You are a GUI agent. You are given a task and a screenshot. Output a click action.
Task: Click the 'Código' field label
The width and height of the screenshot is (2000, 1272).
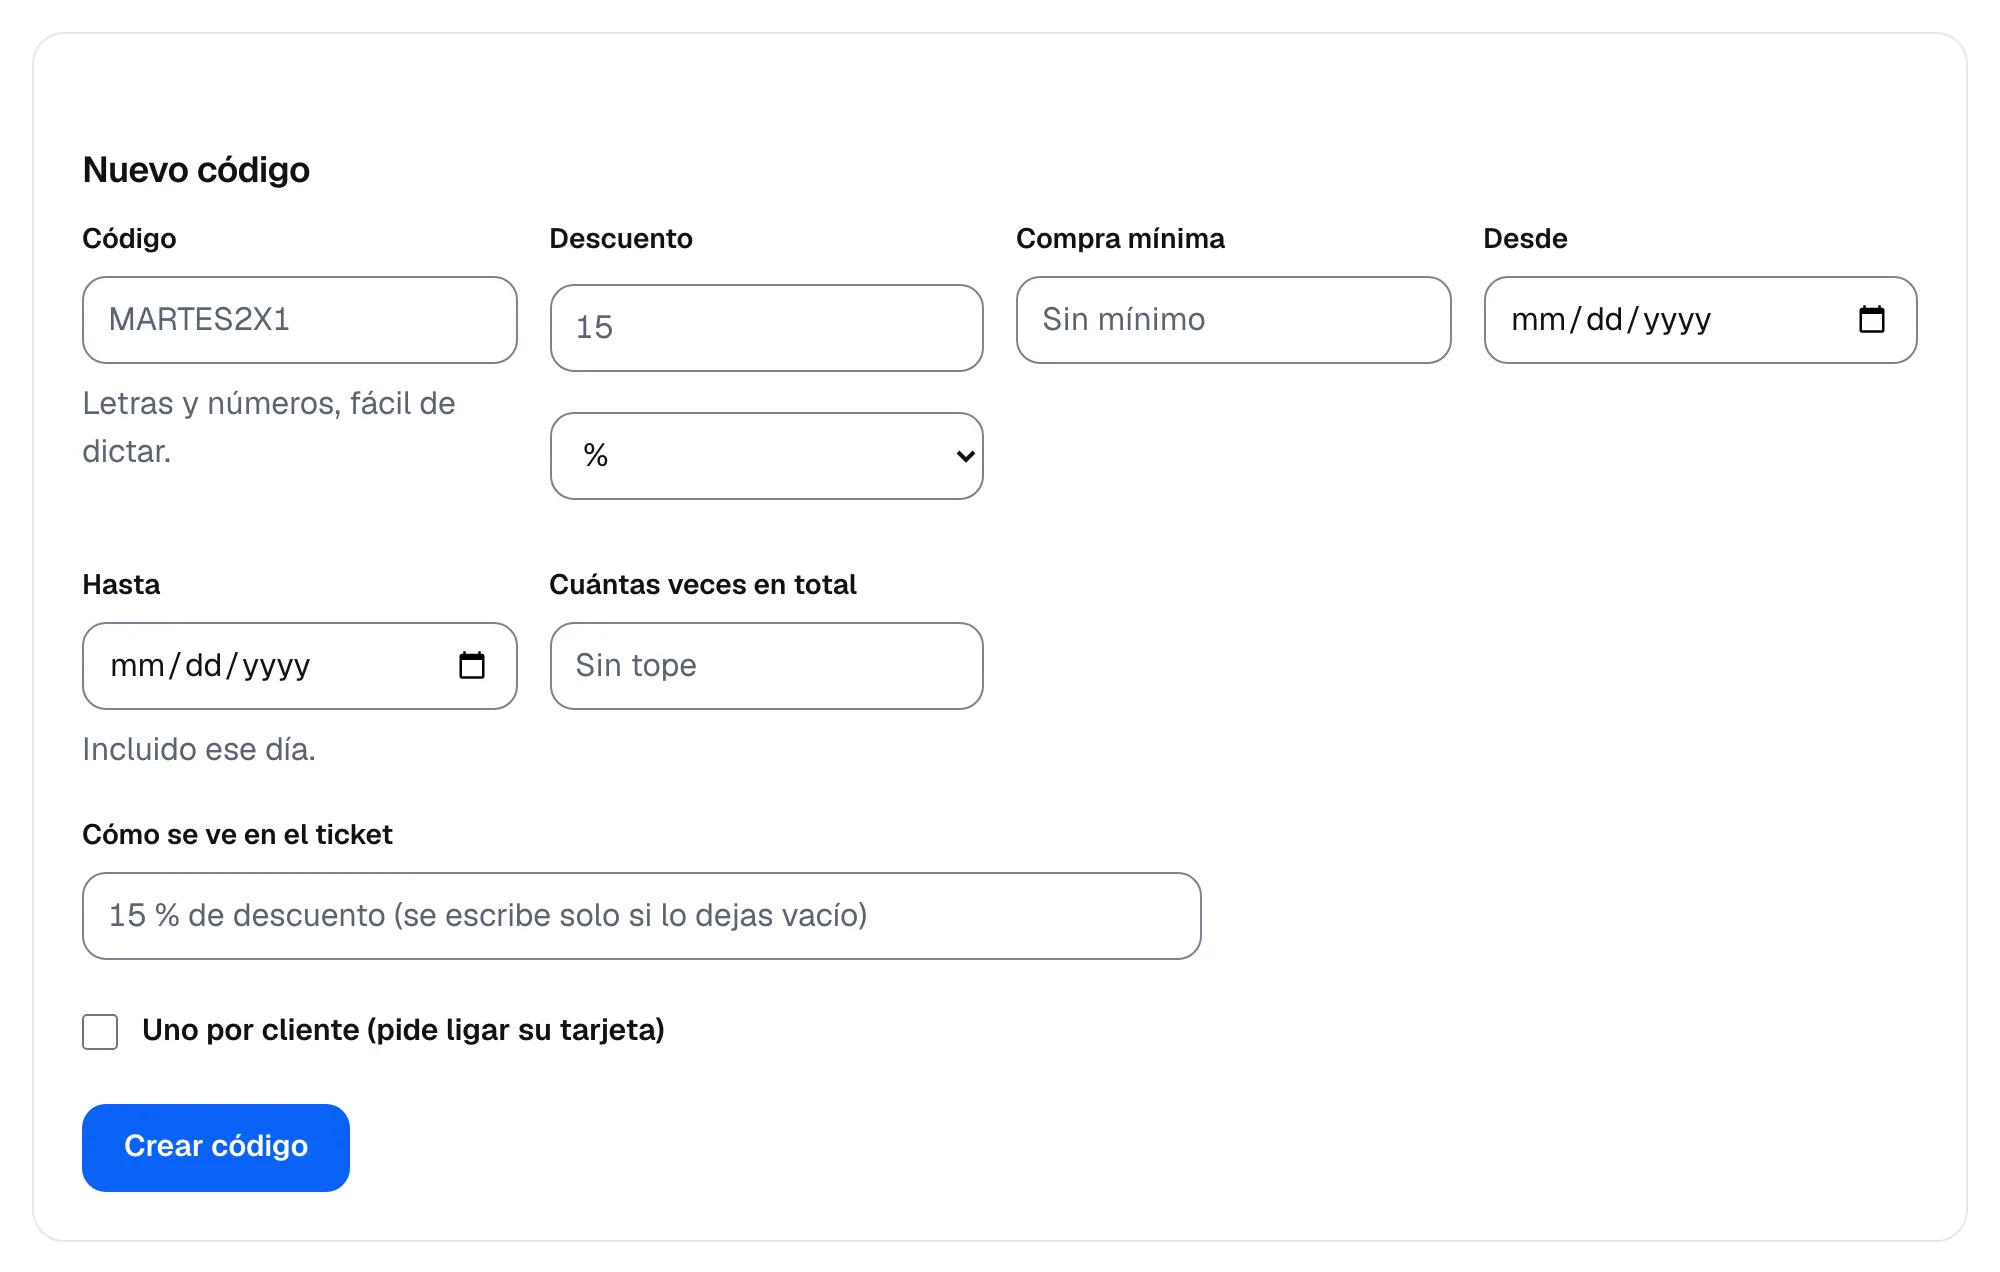(129, 238)
